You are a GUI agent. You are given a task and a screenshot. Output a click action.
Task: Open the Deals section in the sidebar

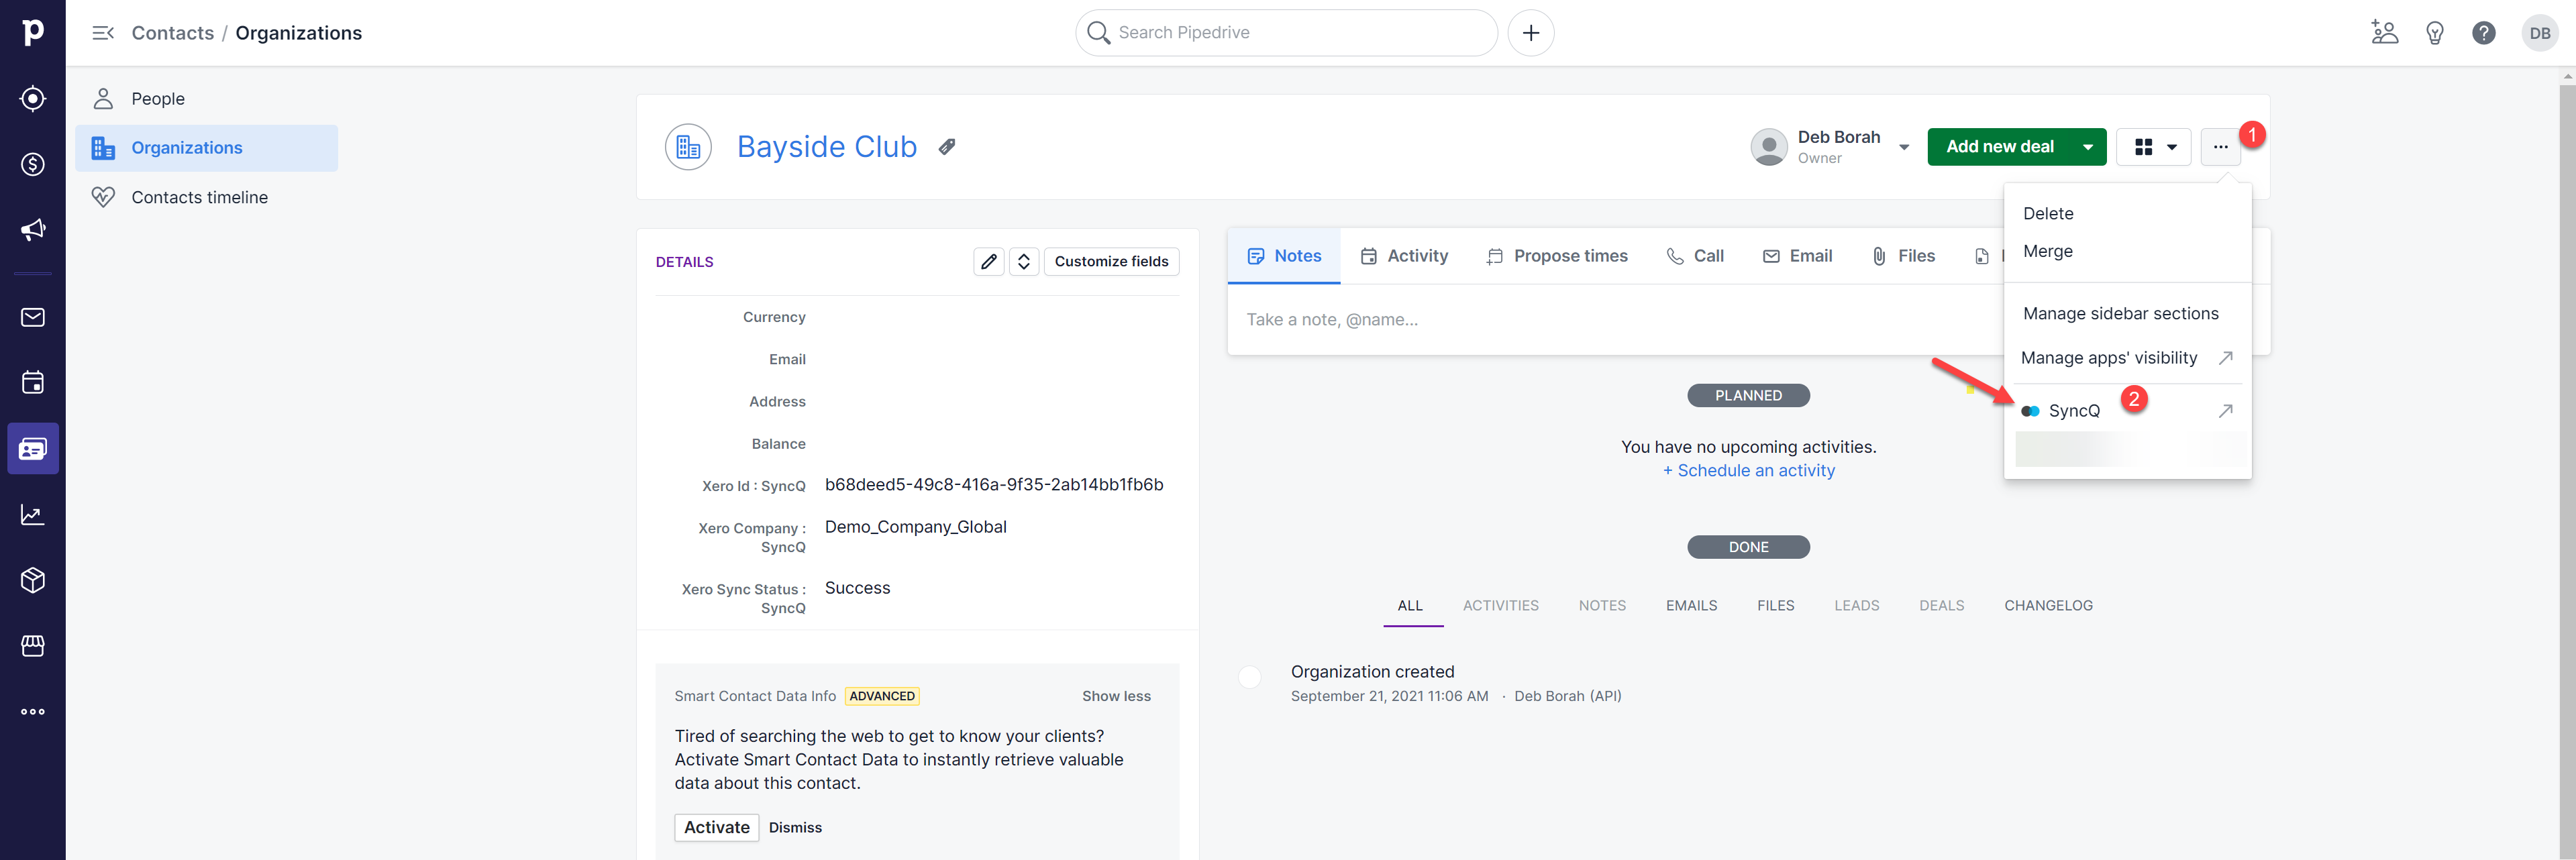coord(33,164)
